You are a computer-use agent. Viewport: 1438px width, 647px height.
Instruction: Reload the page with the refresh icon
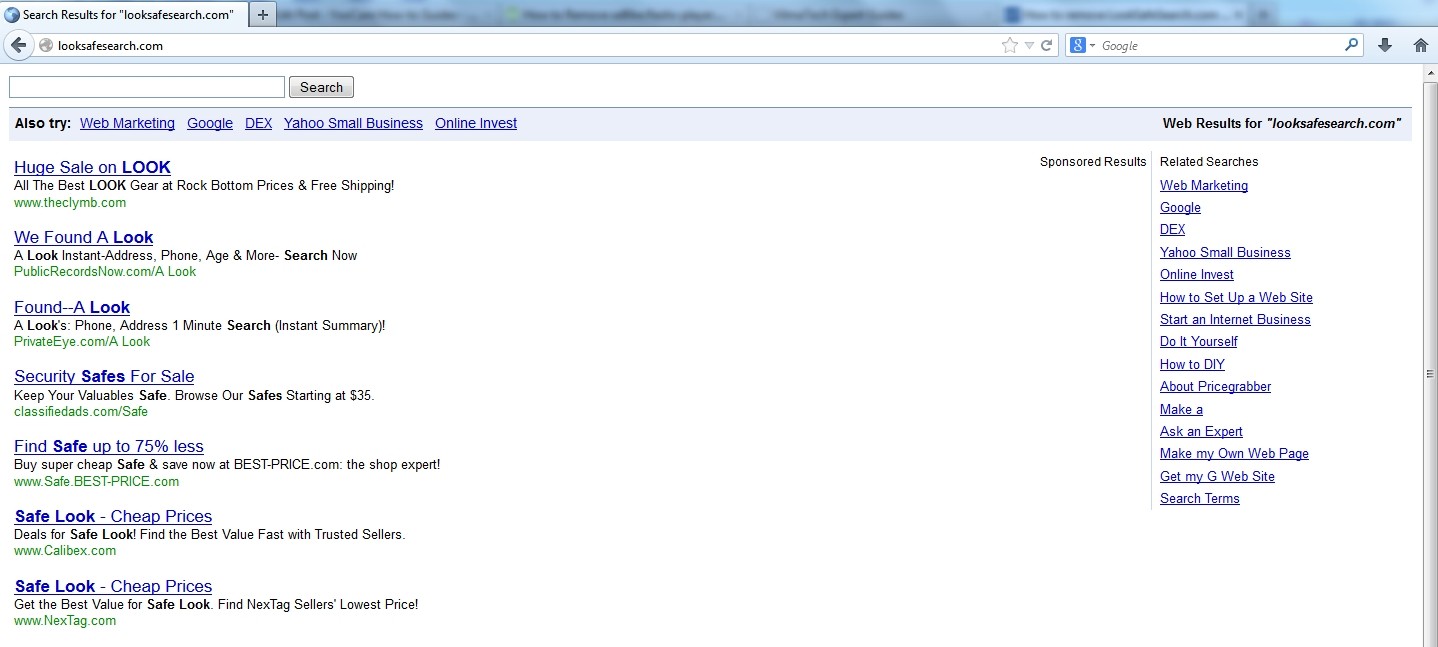(1047, 45)
